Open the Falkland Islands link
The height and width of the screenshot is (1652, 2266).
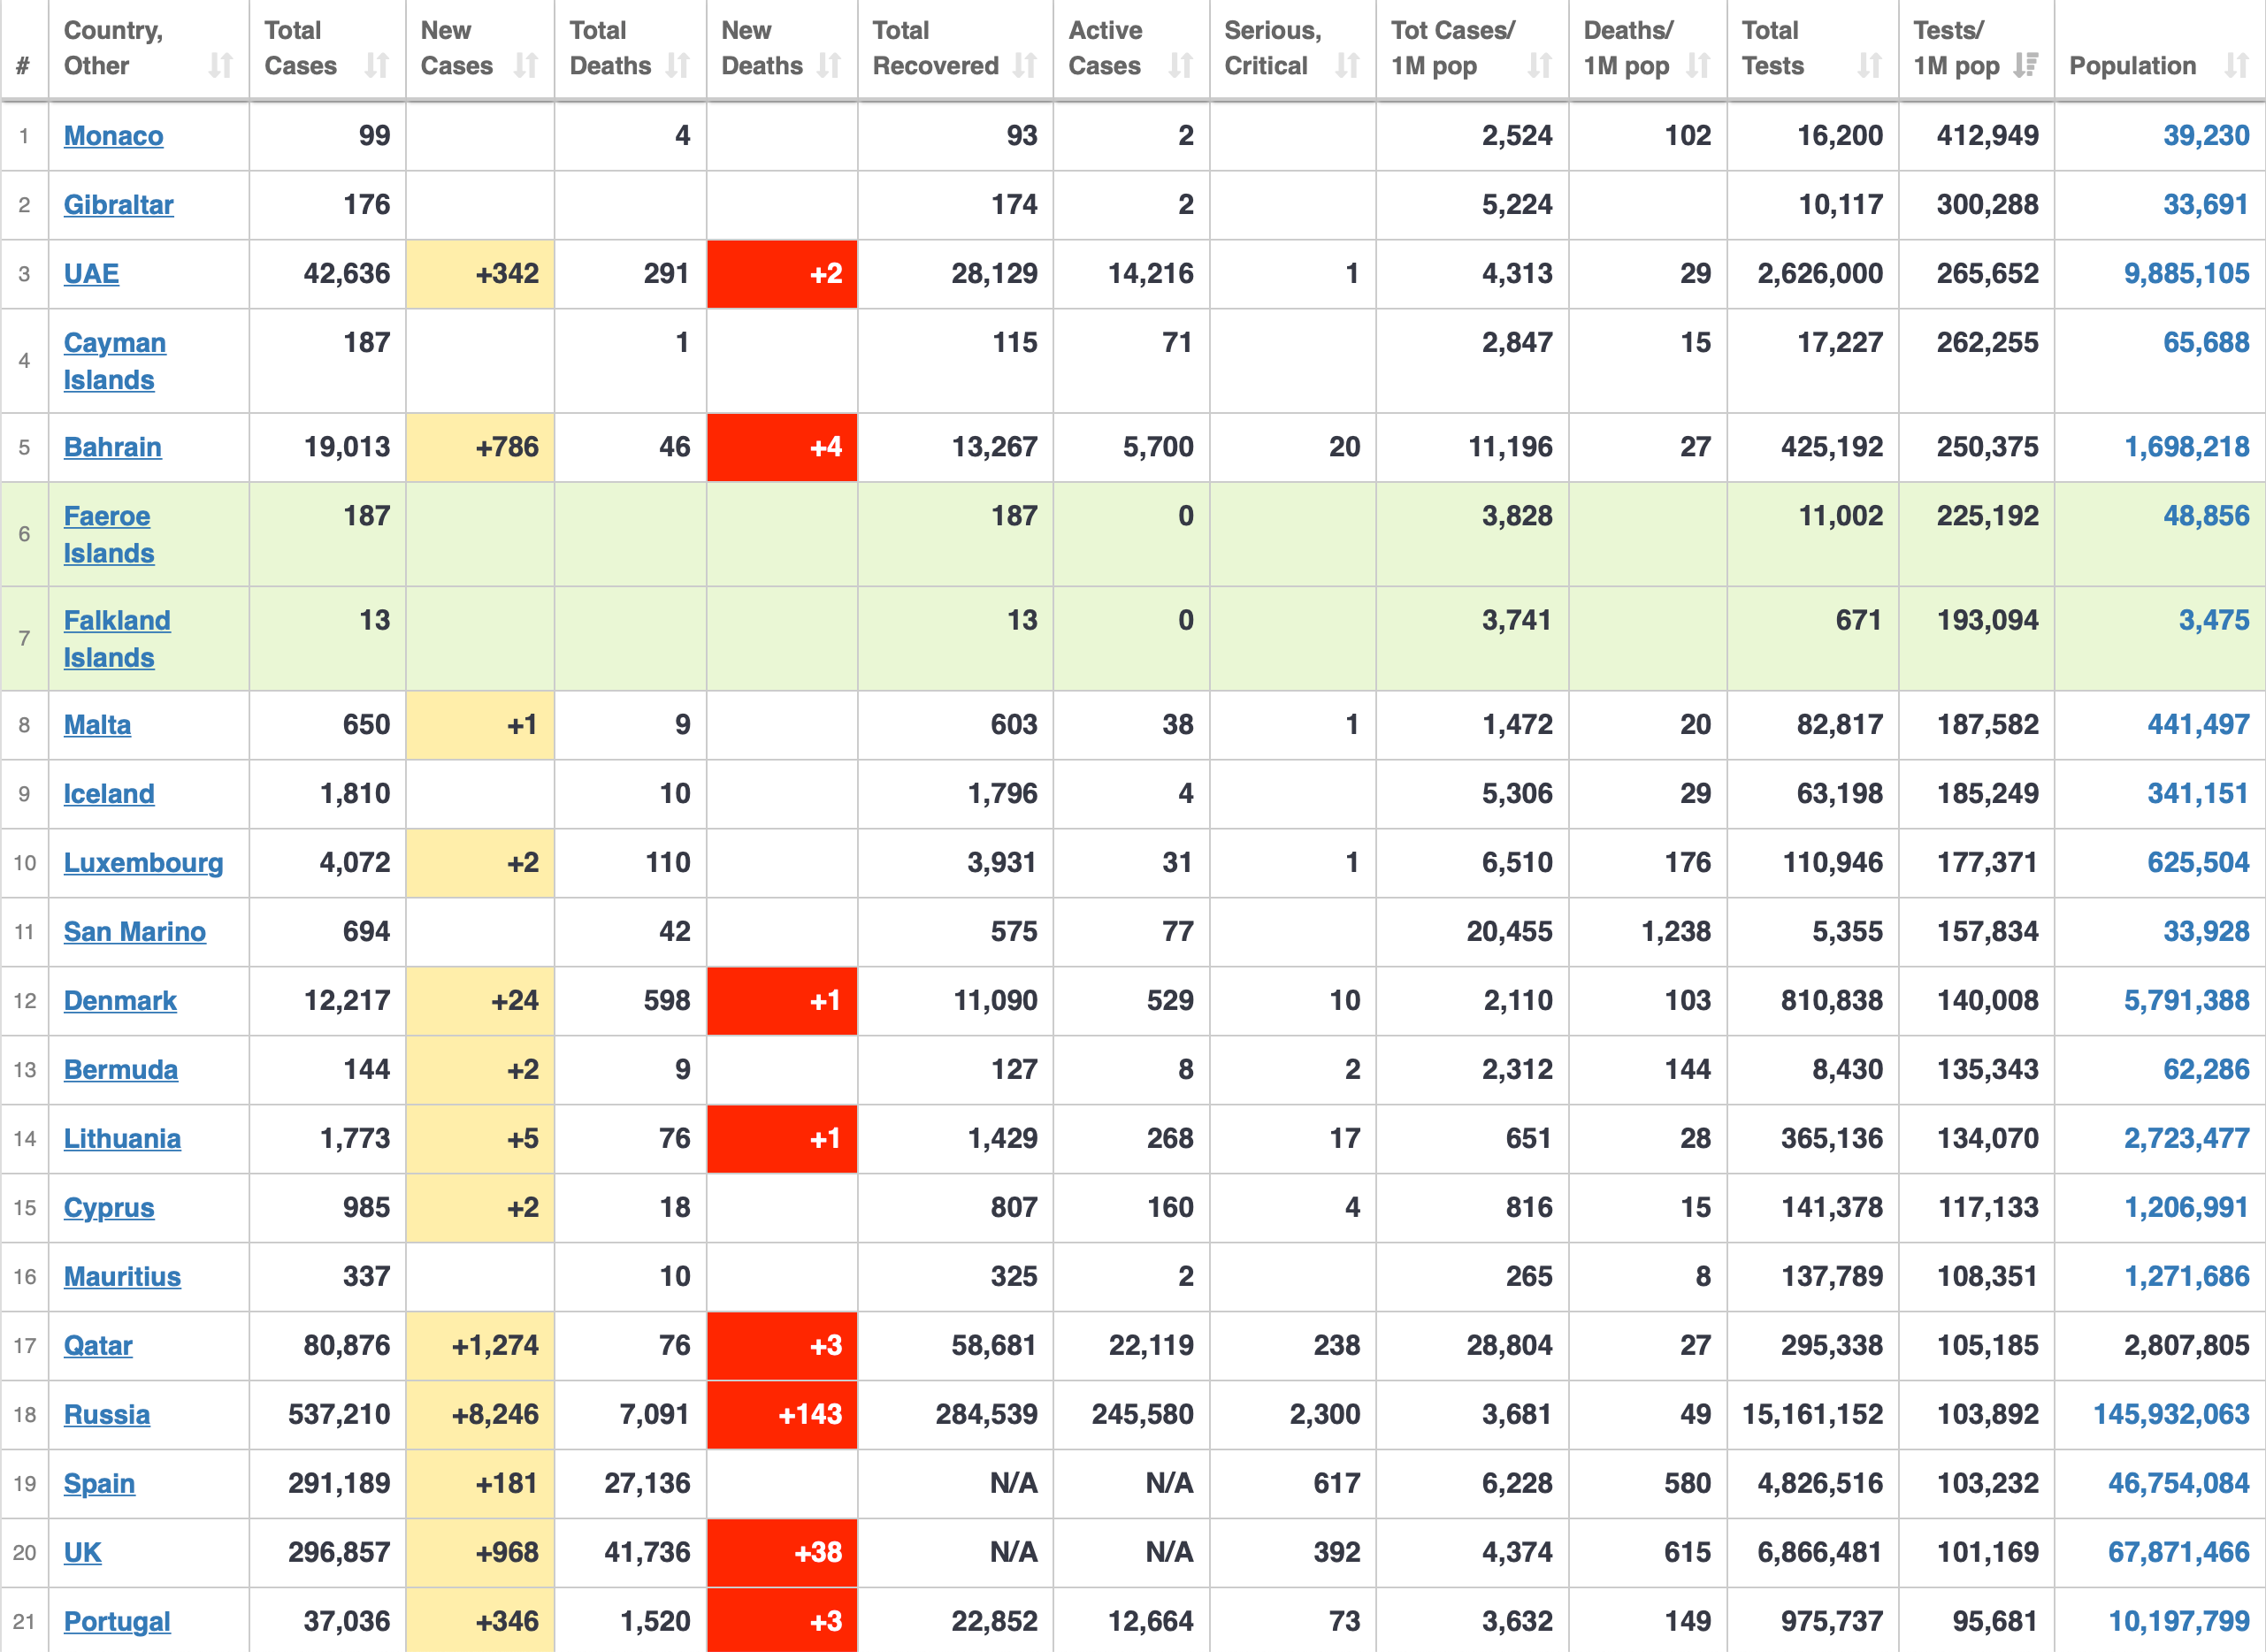[117, 639]
